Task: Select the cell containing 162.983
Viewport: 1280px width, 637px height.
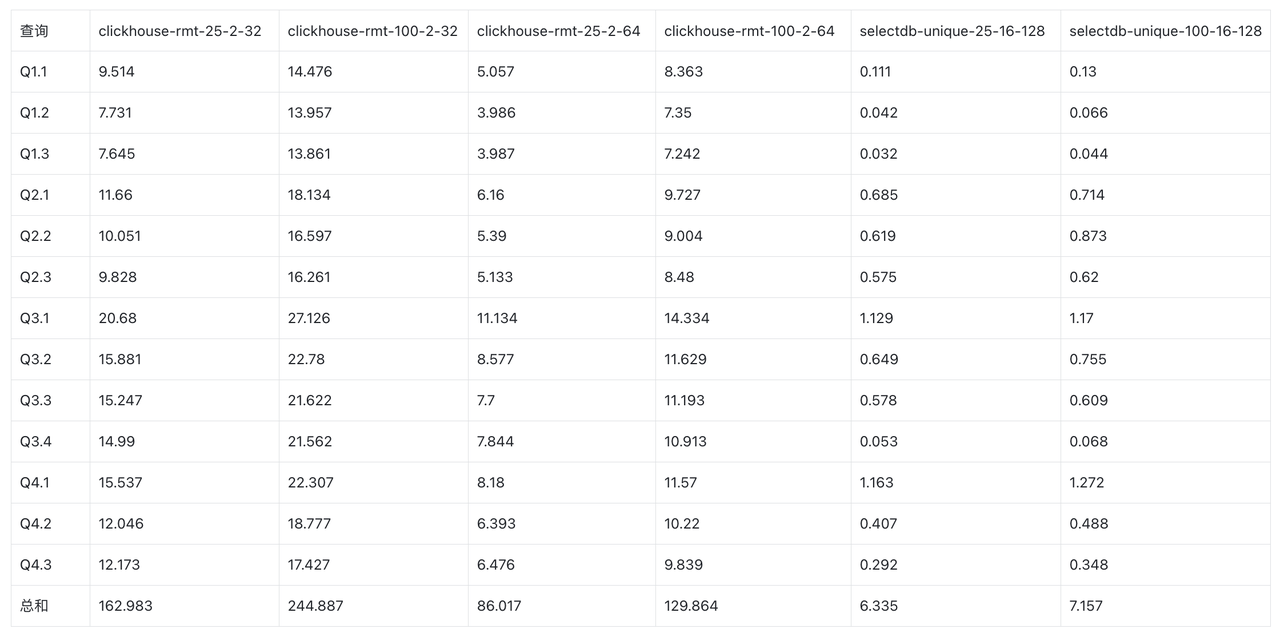Action: [126, 606]
